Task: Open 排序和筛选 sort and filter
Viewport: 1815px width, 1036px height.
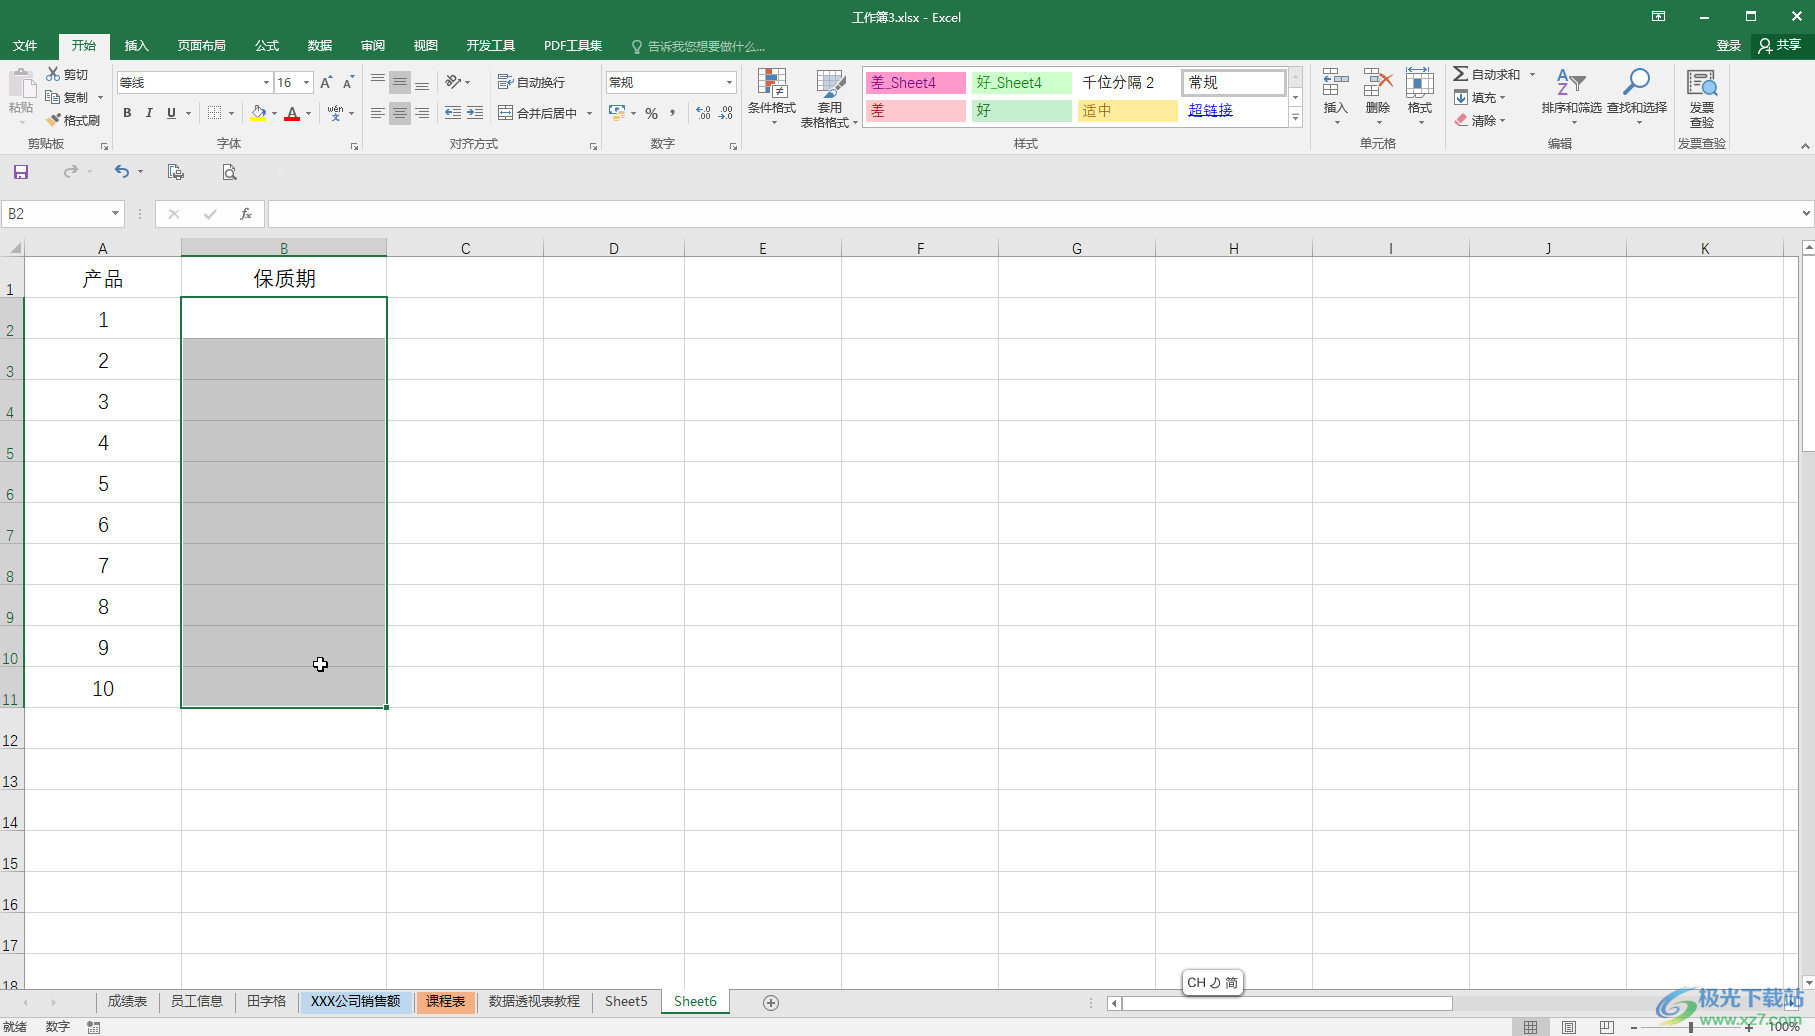Action: (1571, 95)
